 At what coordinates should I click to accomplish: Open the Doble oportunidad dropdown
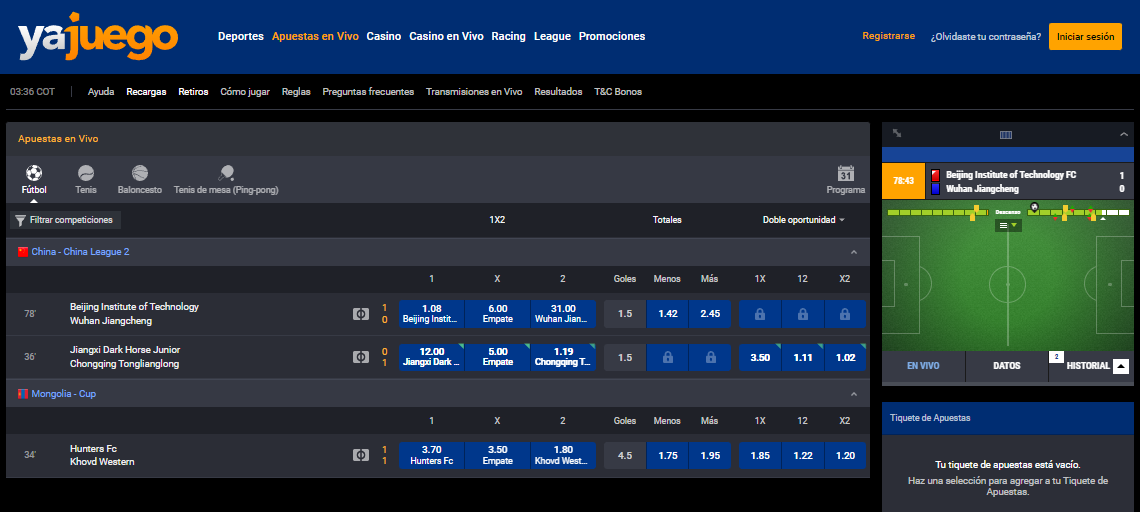point(803,220)
